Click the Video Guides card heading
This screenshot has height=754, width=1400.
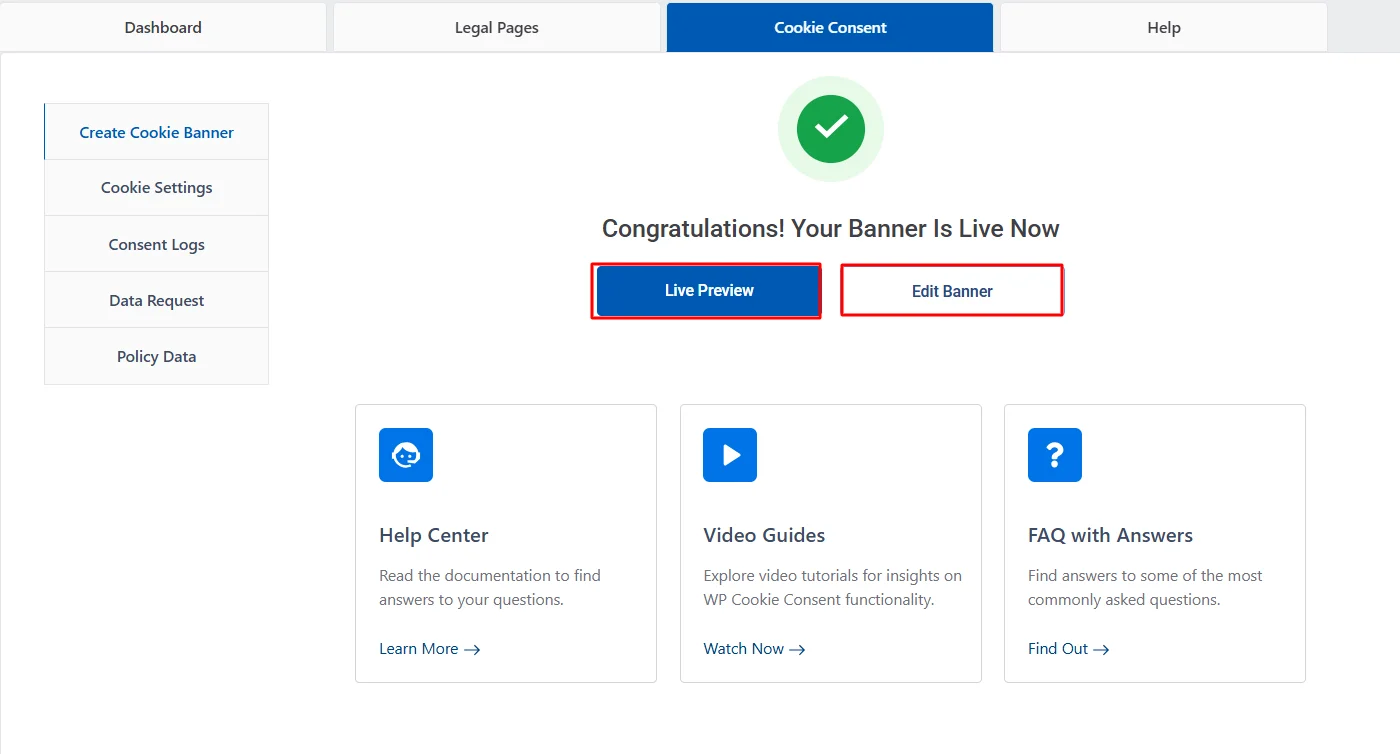(x=764, y=535)
